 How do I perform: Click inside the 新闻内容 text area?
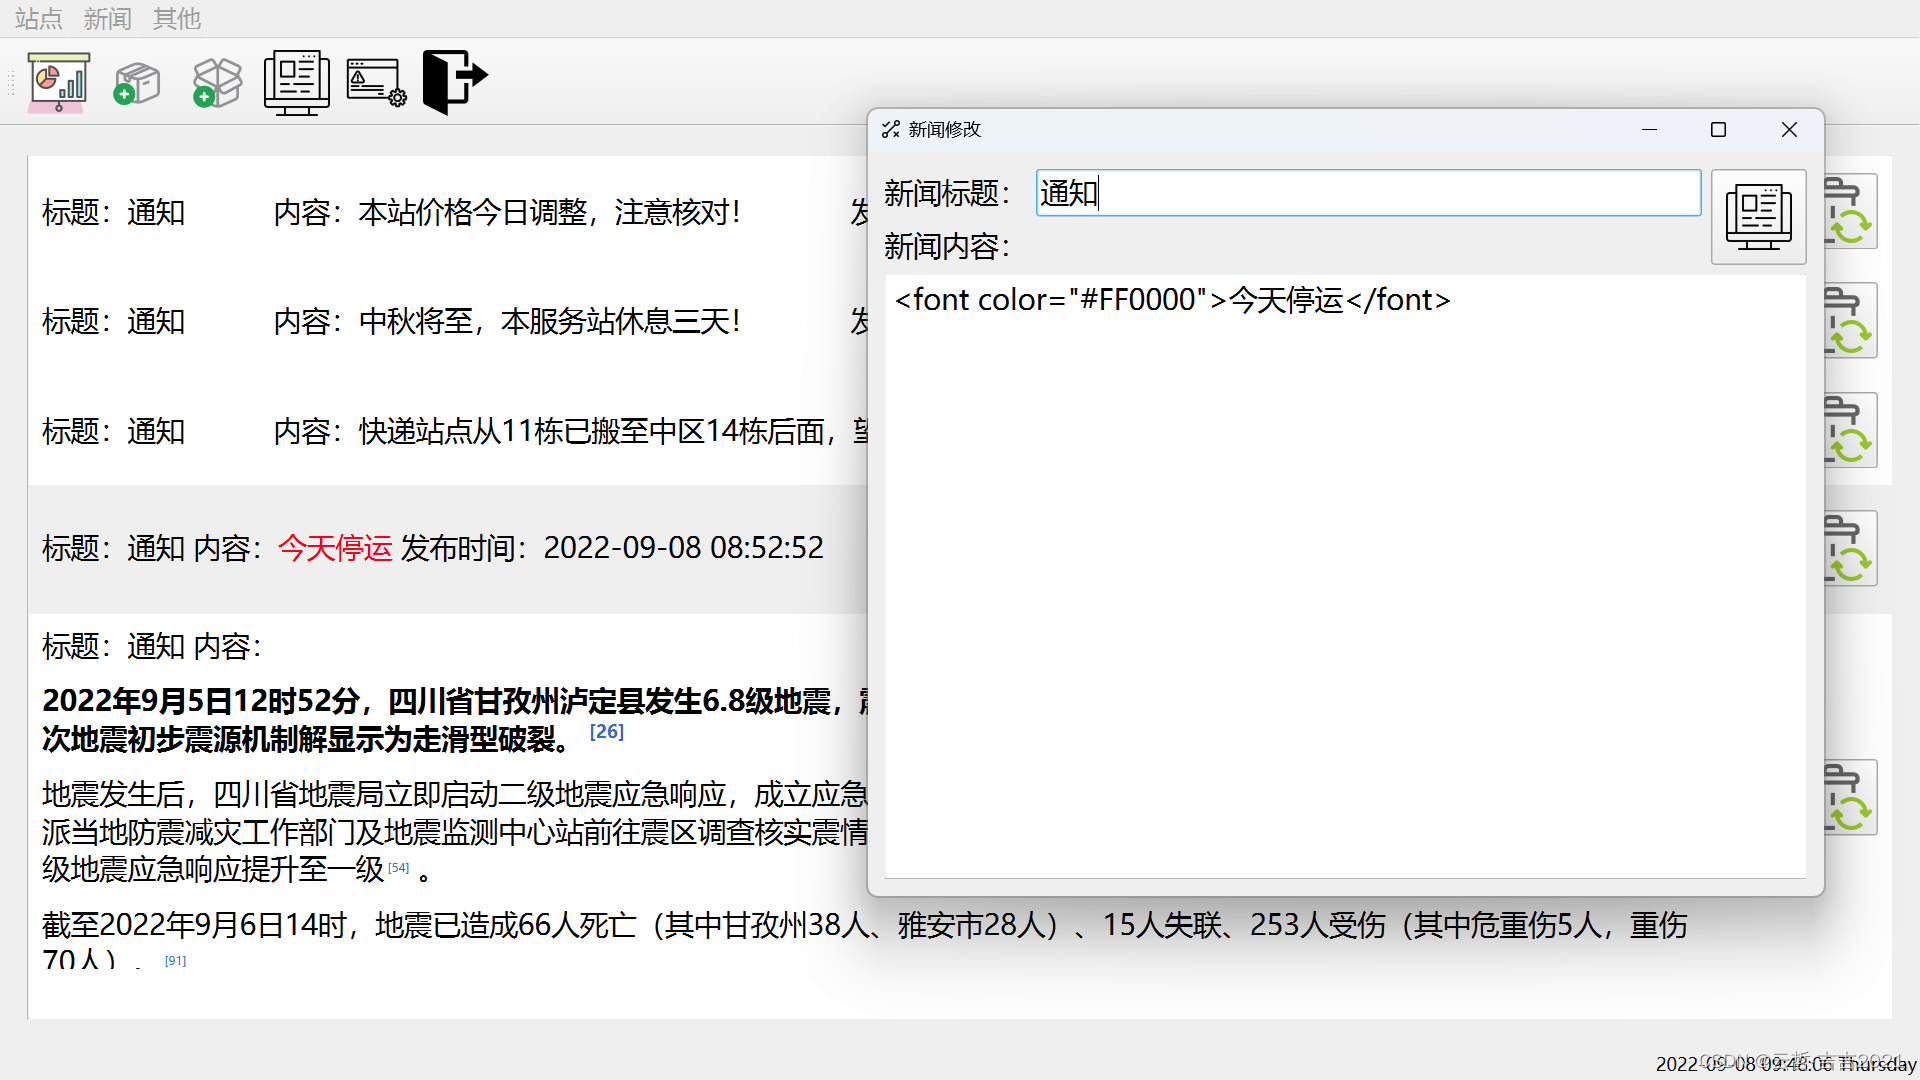1345,575
